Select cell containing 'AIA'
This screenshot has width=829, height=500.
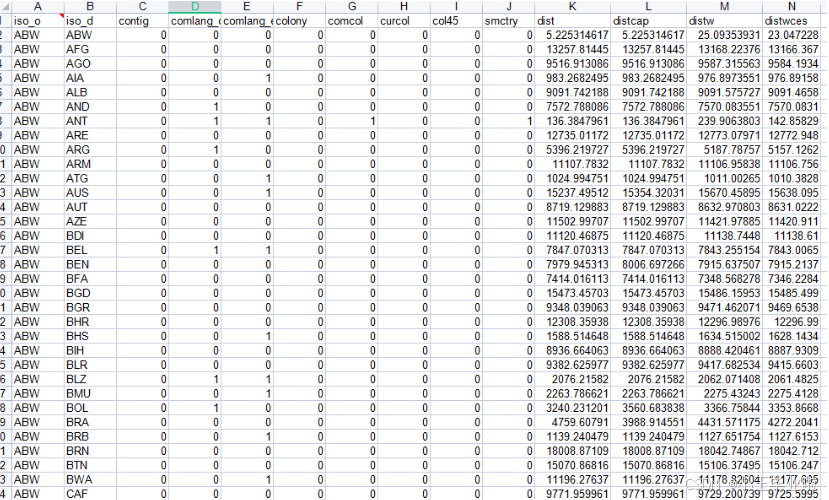click(x=89, y=78)
